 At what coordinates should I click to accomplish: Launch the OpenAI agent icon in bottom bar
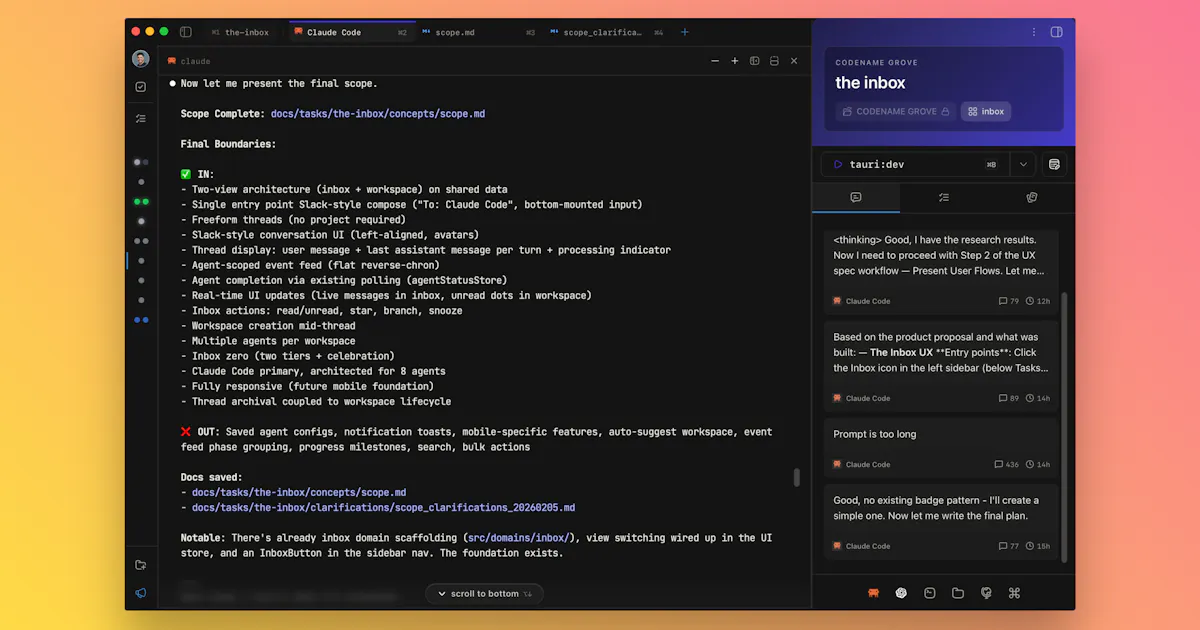tap(901, 593)
